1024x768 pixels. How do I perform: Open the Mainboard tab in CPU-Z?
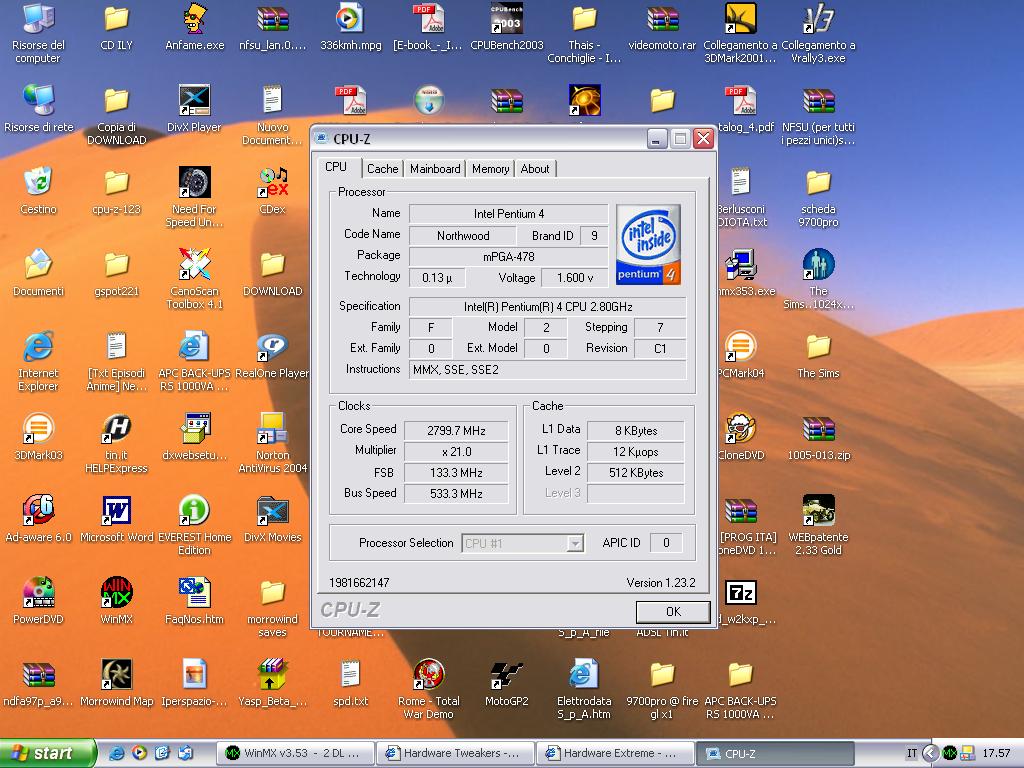point(435,168)
